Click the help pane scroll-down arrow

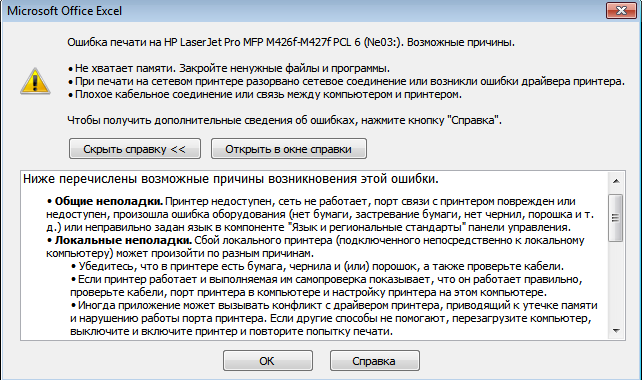click(x=616, y=331)
